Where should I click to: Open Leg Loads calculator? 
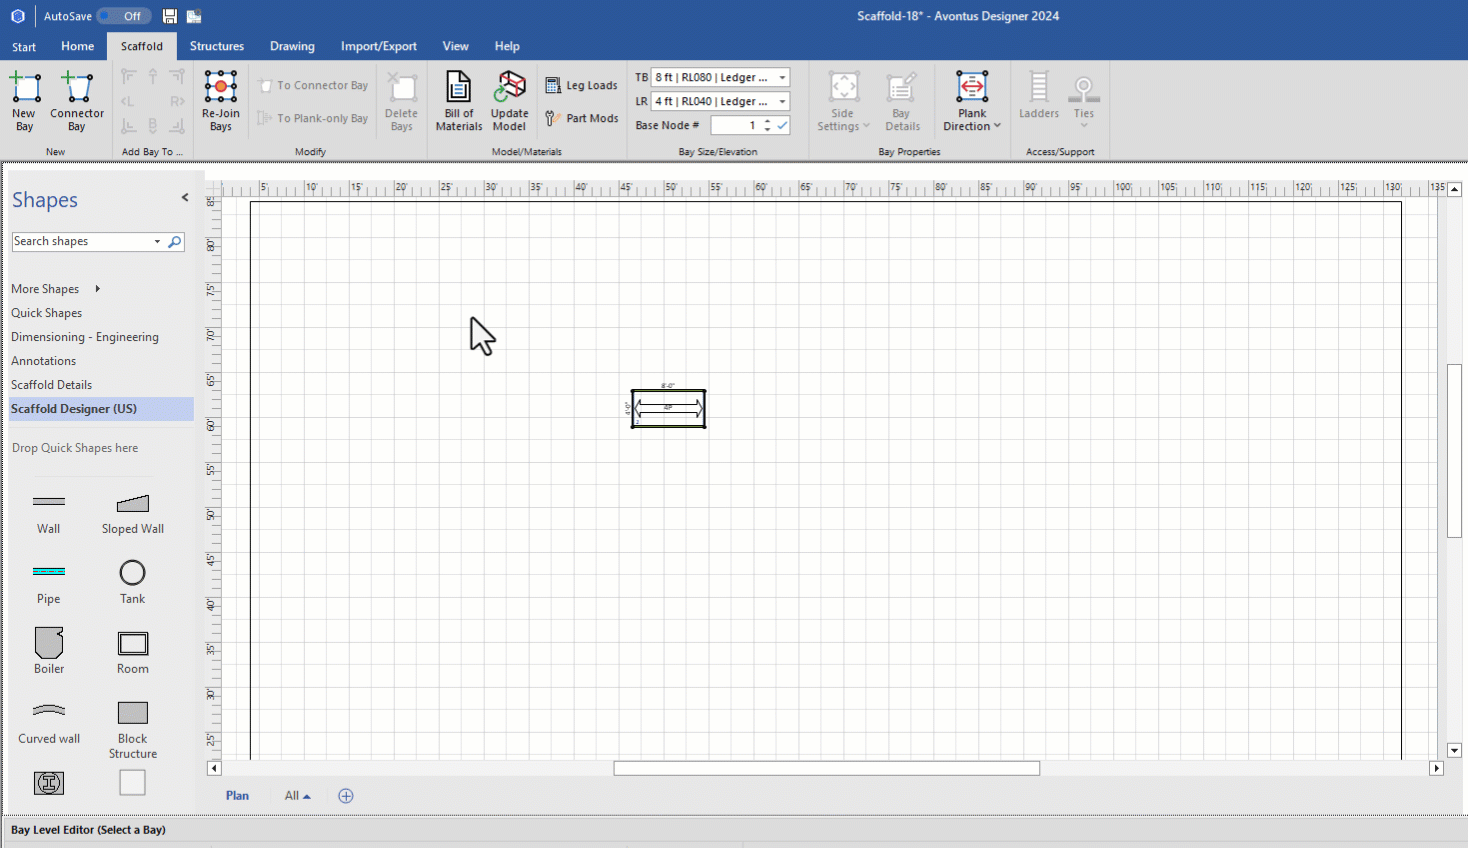point(582,86)
